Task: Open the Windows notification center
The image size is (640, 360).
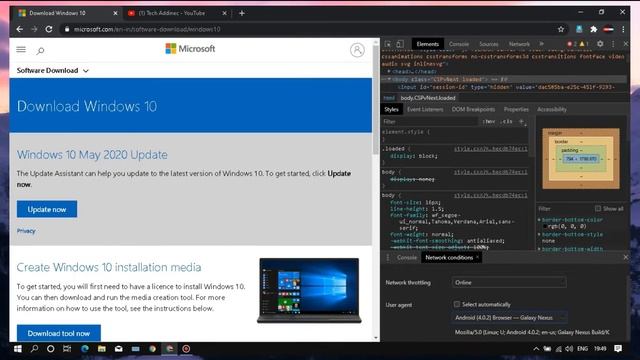Action: click(618, 349)
